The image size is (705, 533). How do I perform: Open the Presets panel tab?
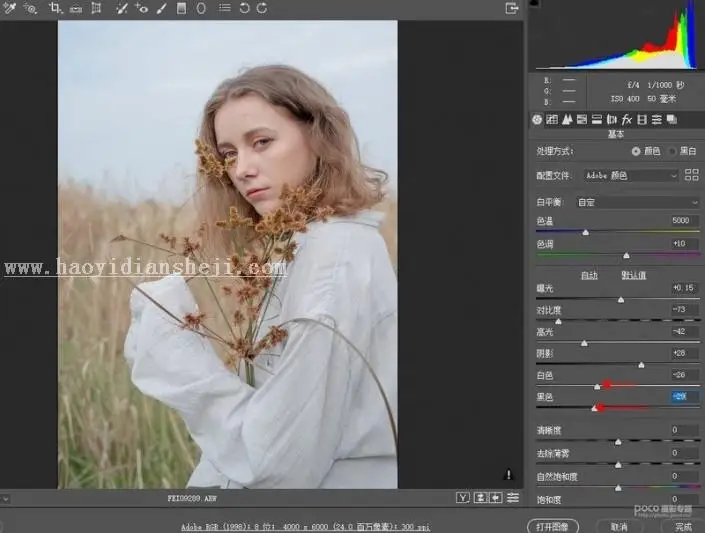[x=657, y=119]
